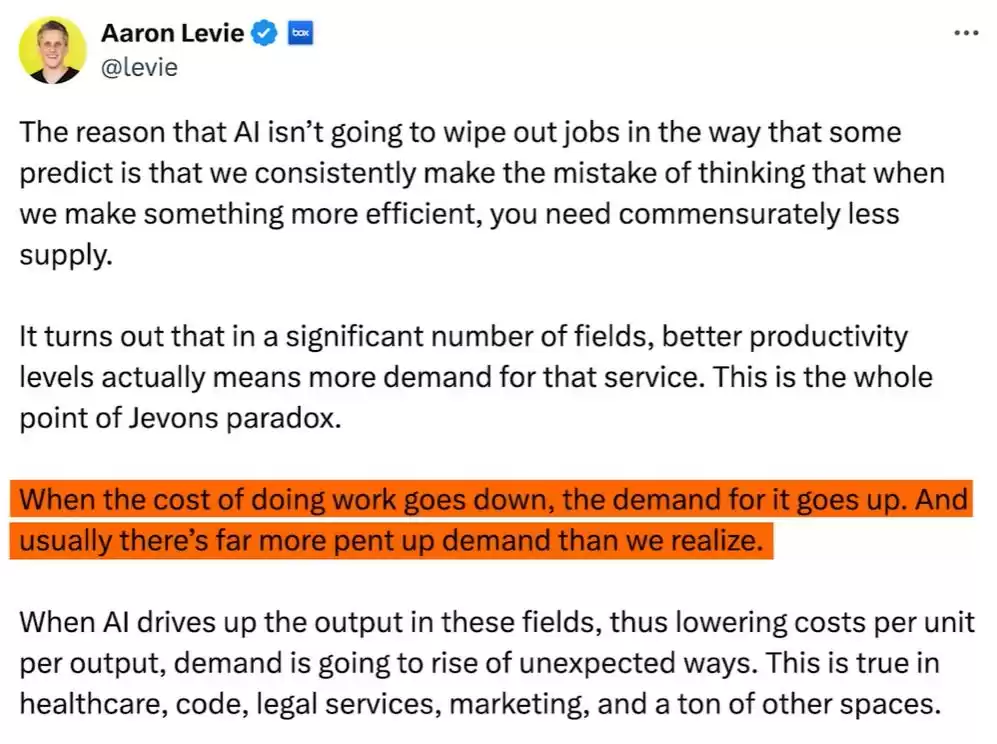Visit the @levie handle profile link
997x744 pixels.
(x=139, y=68)
